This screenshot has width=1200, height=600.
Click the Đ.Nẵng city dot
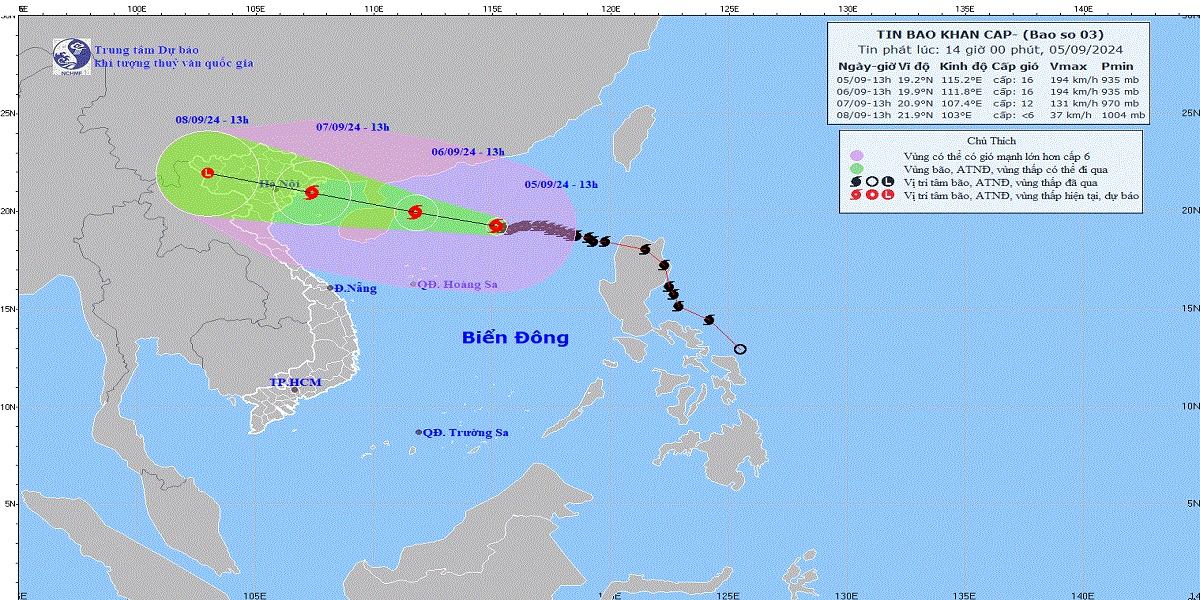tap(331, 288)
